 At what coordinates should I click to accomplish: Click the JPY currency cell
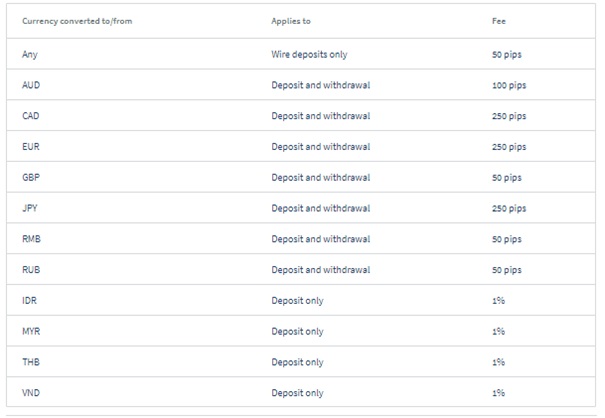coord(30,208)
